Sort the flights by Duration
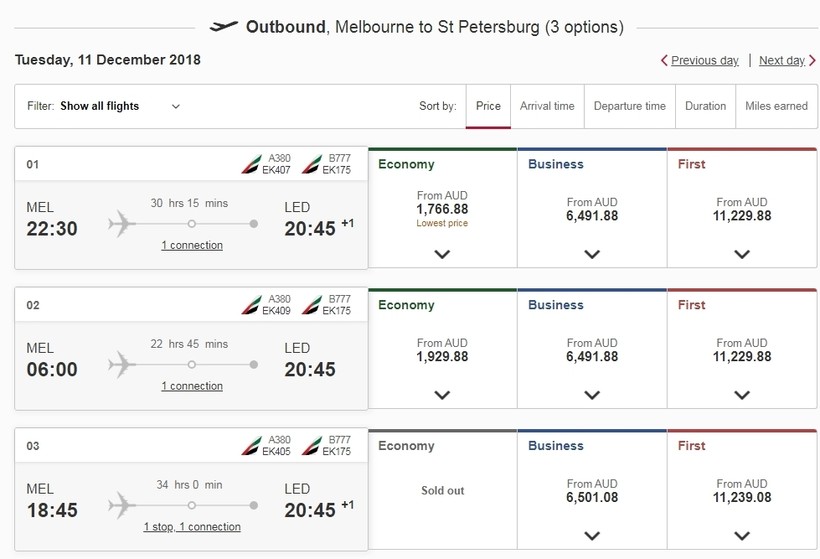This screenshot has width=820, height=559. (x=705, y=106)
